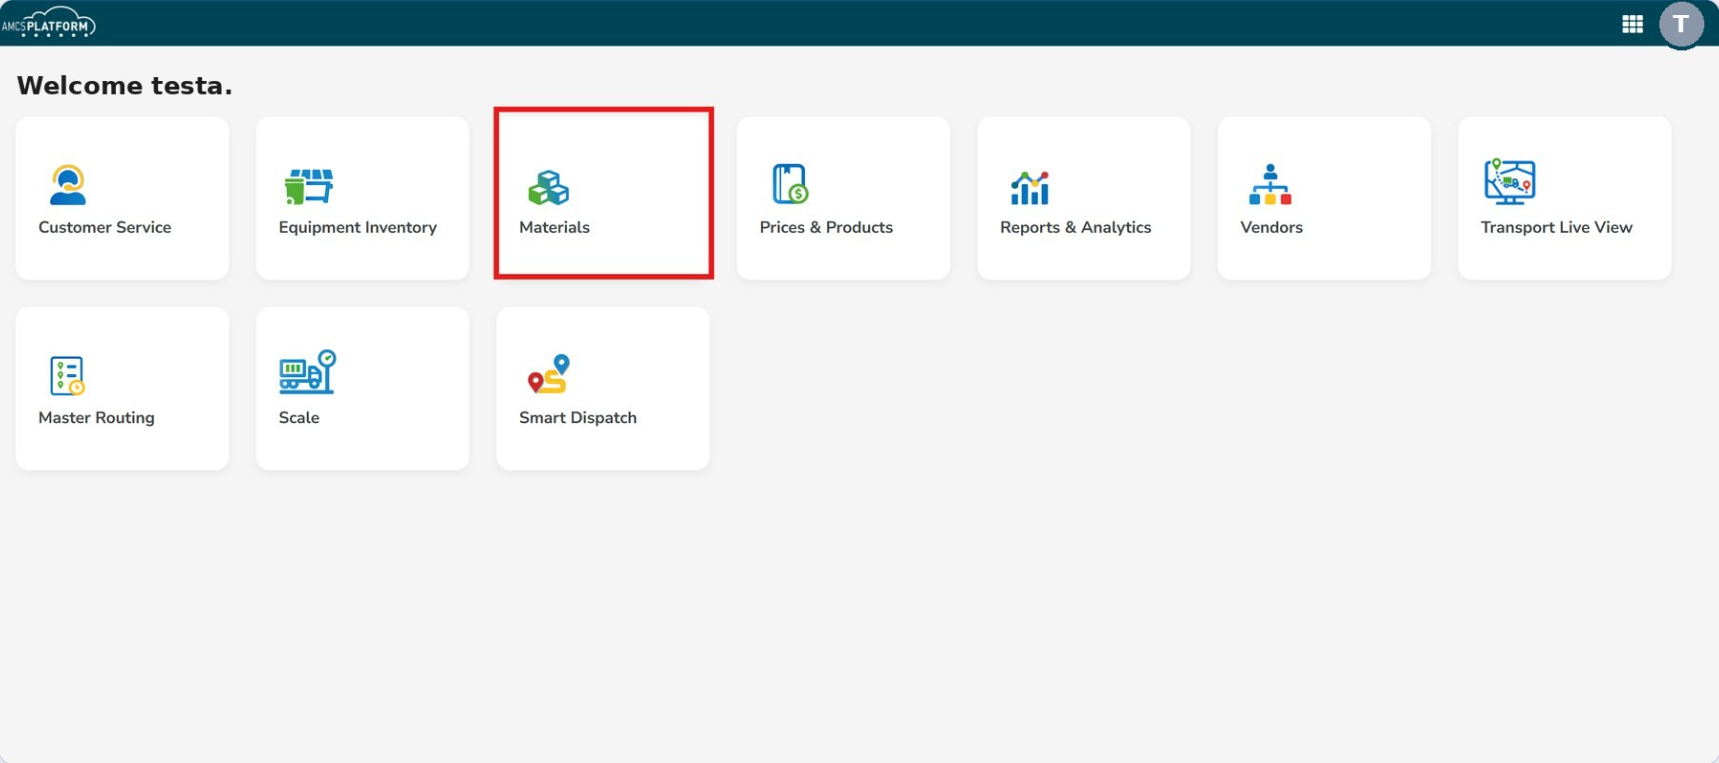Select the Materials cubes icon
The width and height of the screenshot is (1719, 763).
tap(548, 187)
